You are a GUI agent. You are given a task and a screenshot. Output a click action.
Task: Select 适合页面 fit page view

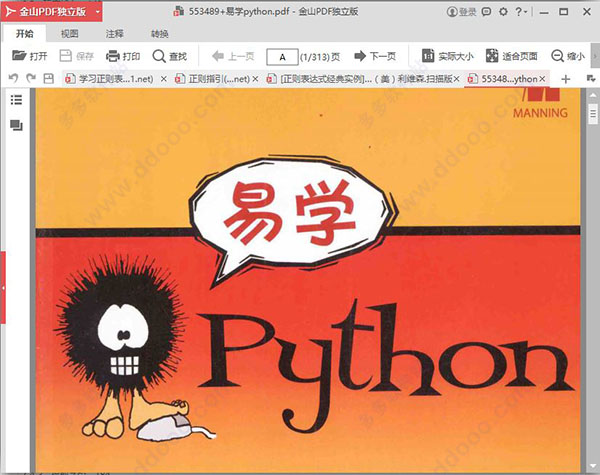512,56
